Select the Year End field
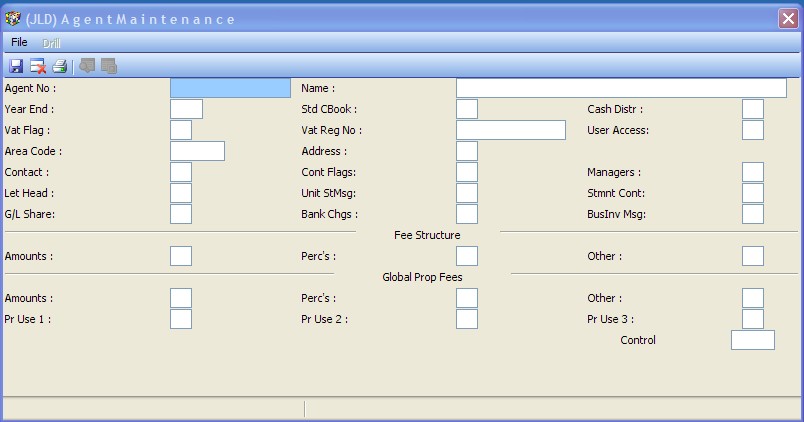 tap(186, 109)
